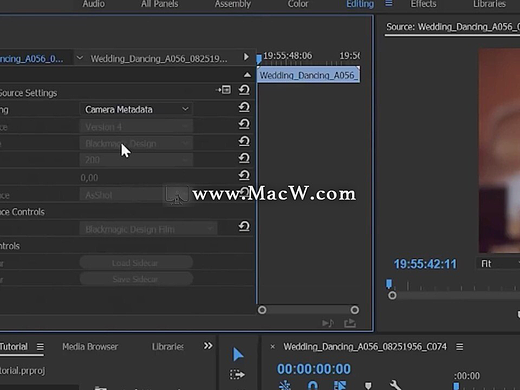Open the Blackmagic Design gamut dropdown
Viewport: 520px width, 390px height.
pyautogui.click(x=136, y=144)
